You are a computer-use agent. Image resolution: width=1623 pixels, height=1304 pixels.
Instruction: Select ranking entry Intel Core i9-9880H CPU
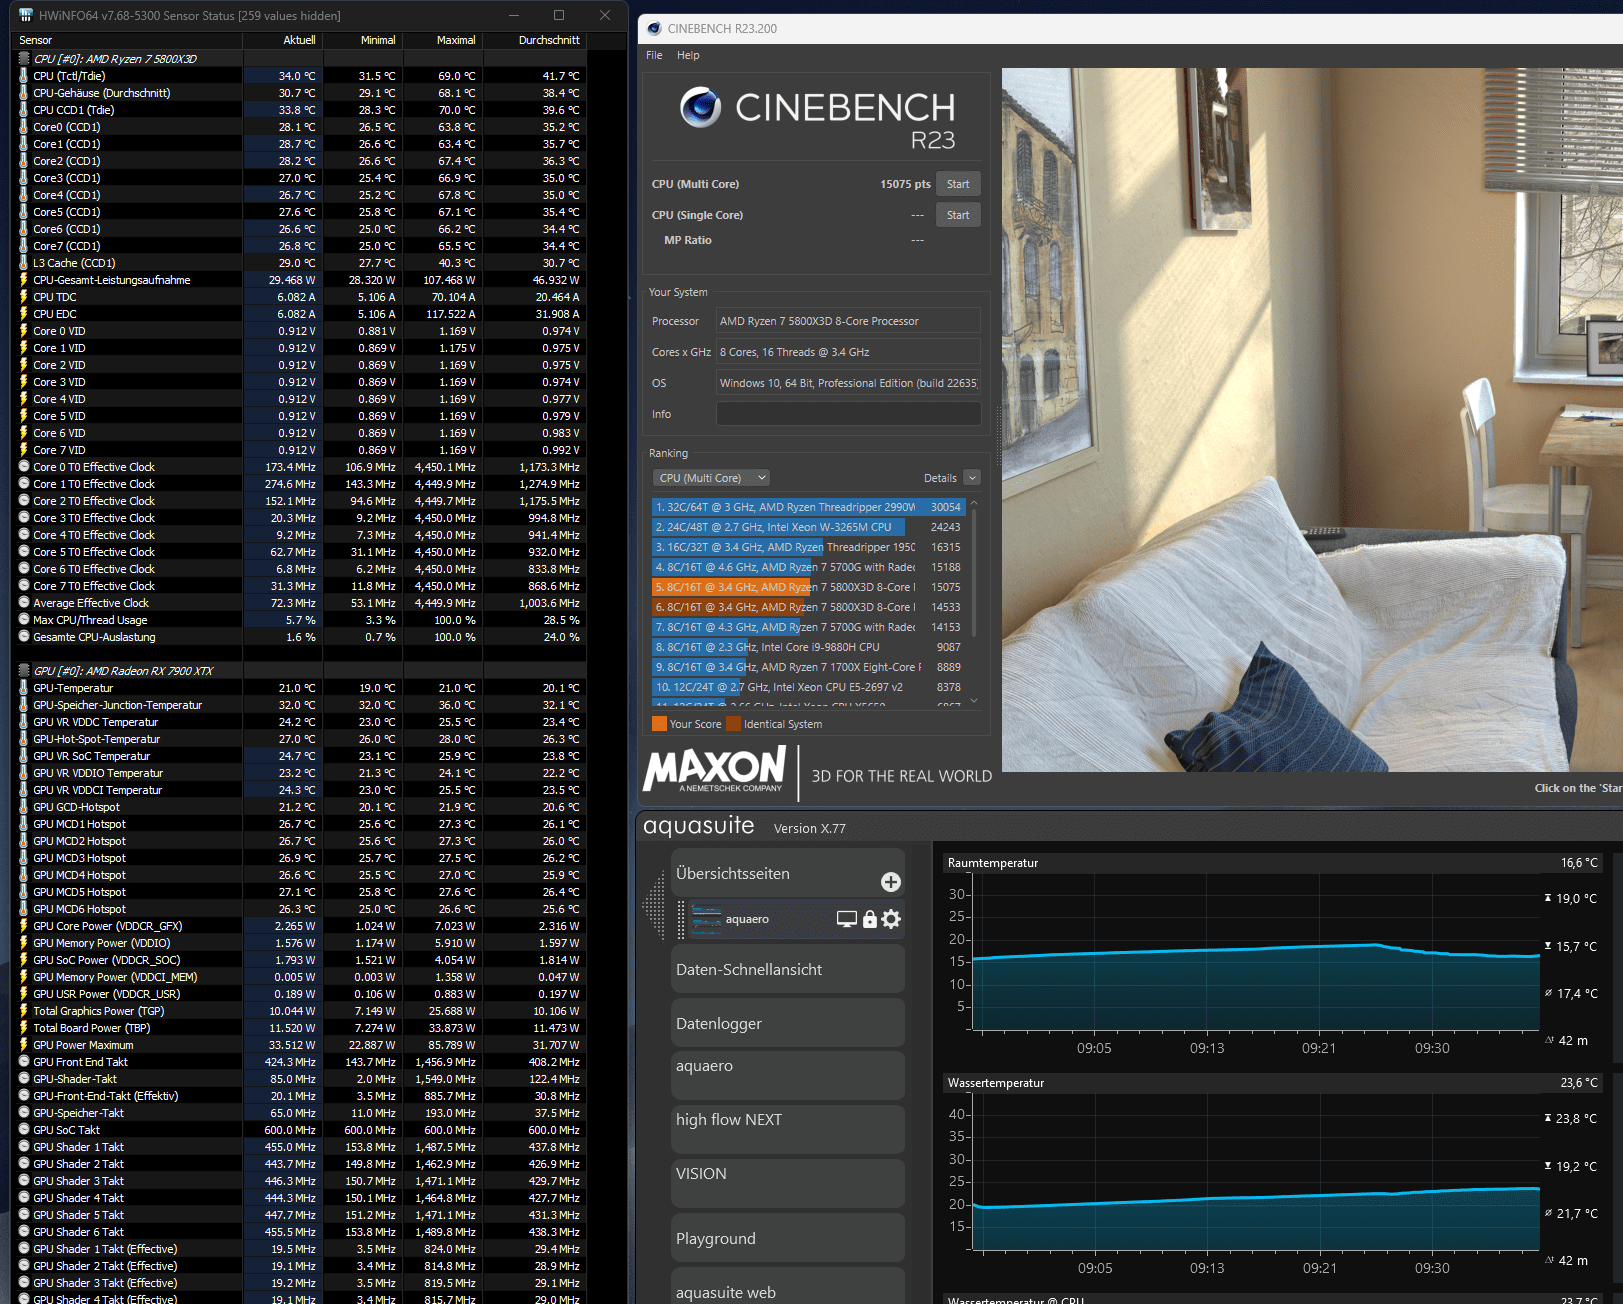808,647
